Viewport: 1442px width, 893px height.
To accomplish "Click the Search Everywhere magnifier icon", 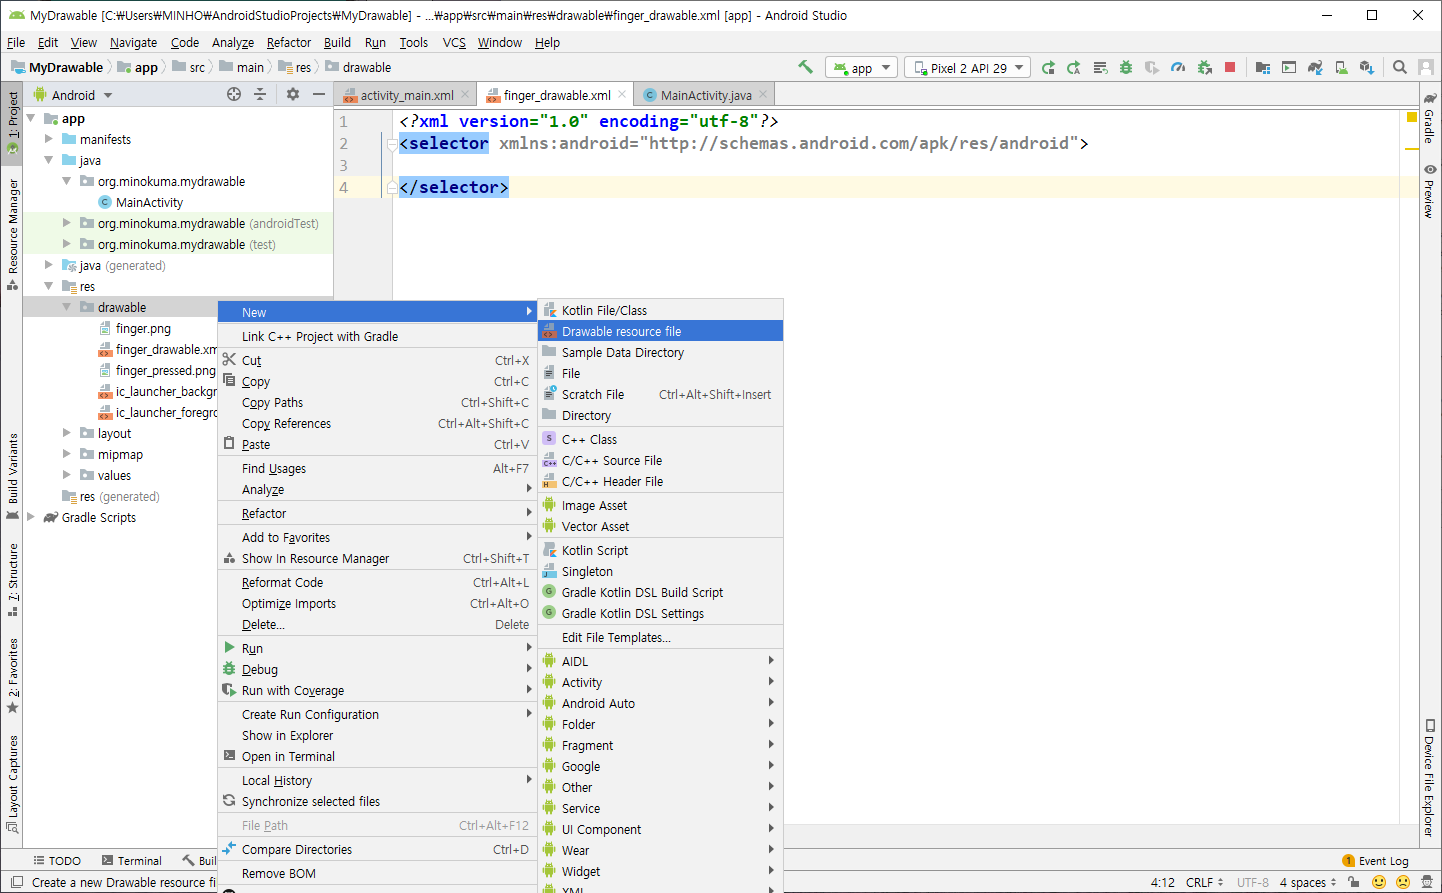I will point(1400,67).
